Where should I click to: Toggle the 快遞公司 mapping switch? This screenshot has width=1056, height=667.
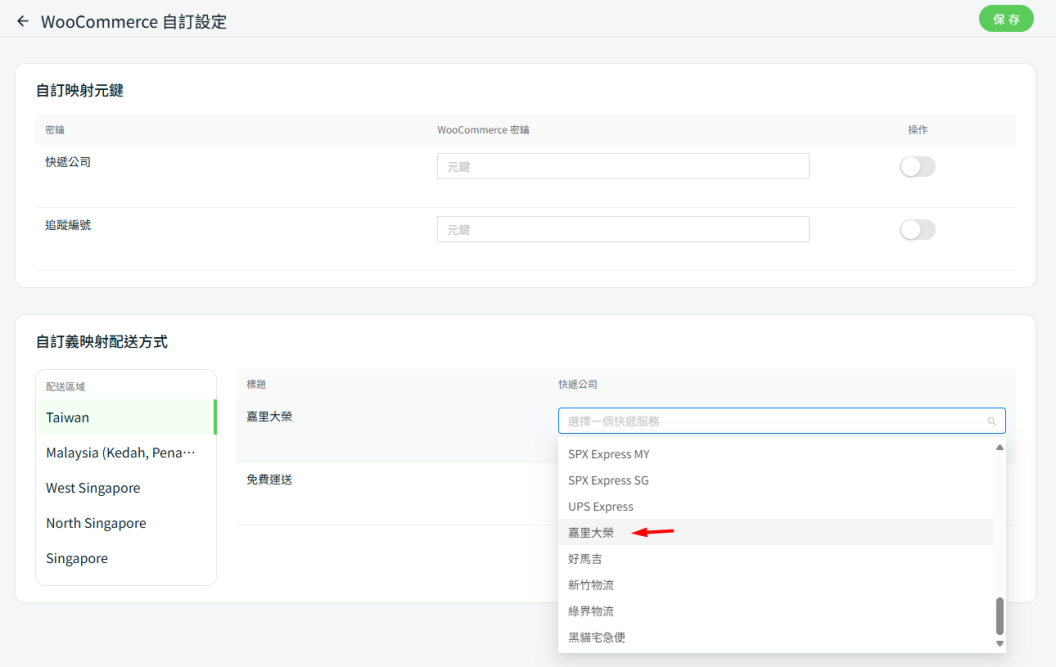pyautogui.click(x=917, y=167)
